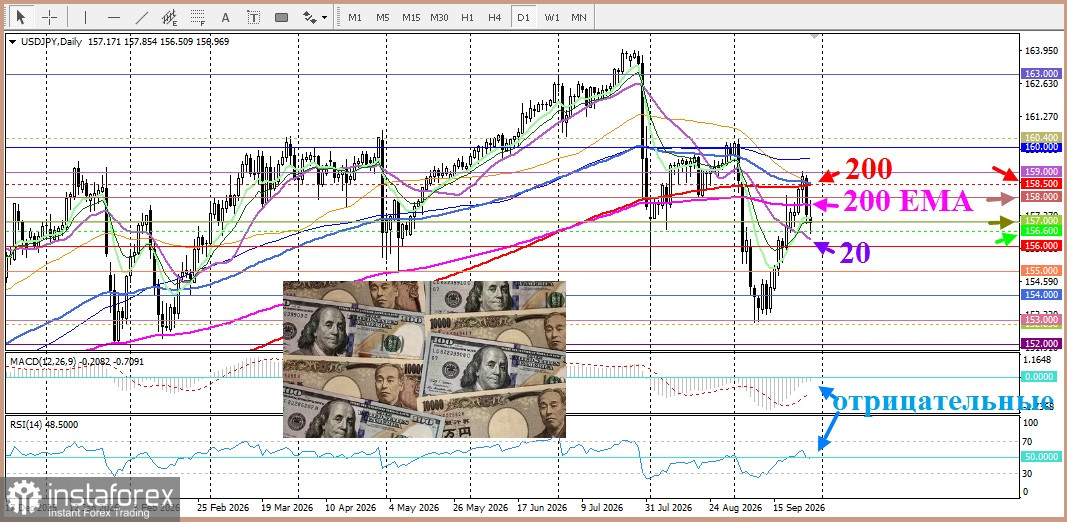Choose the horizontal line drawing tool

[x=114, y=17]
